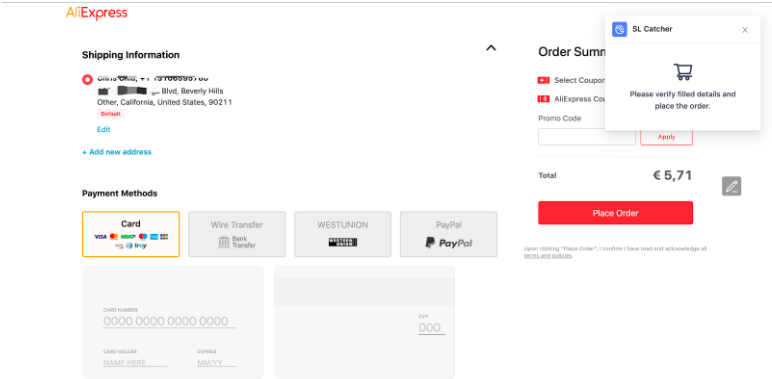Close the SL Catcher popup
Image resolution: width=772 pixels, height=379 pixels.
(x=745, y=30)
